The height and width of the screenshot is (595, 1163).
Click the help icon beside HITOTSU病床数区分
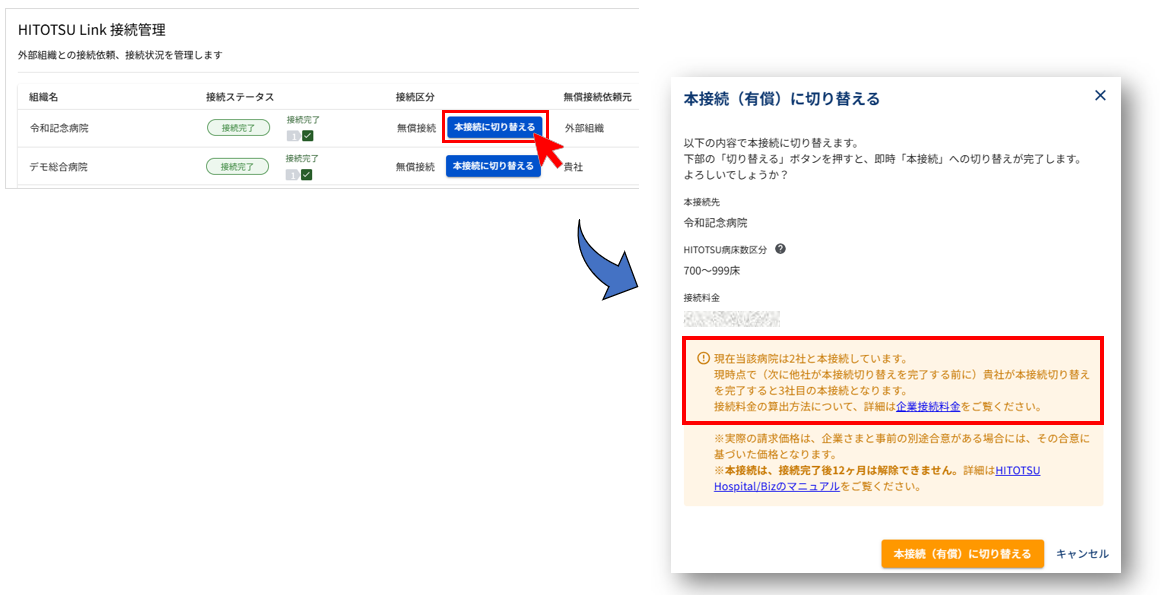pyautogui.click(x=780, y=250)
